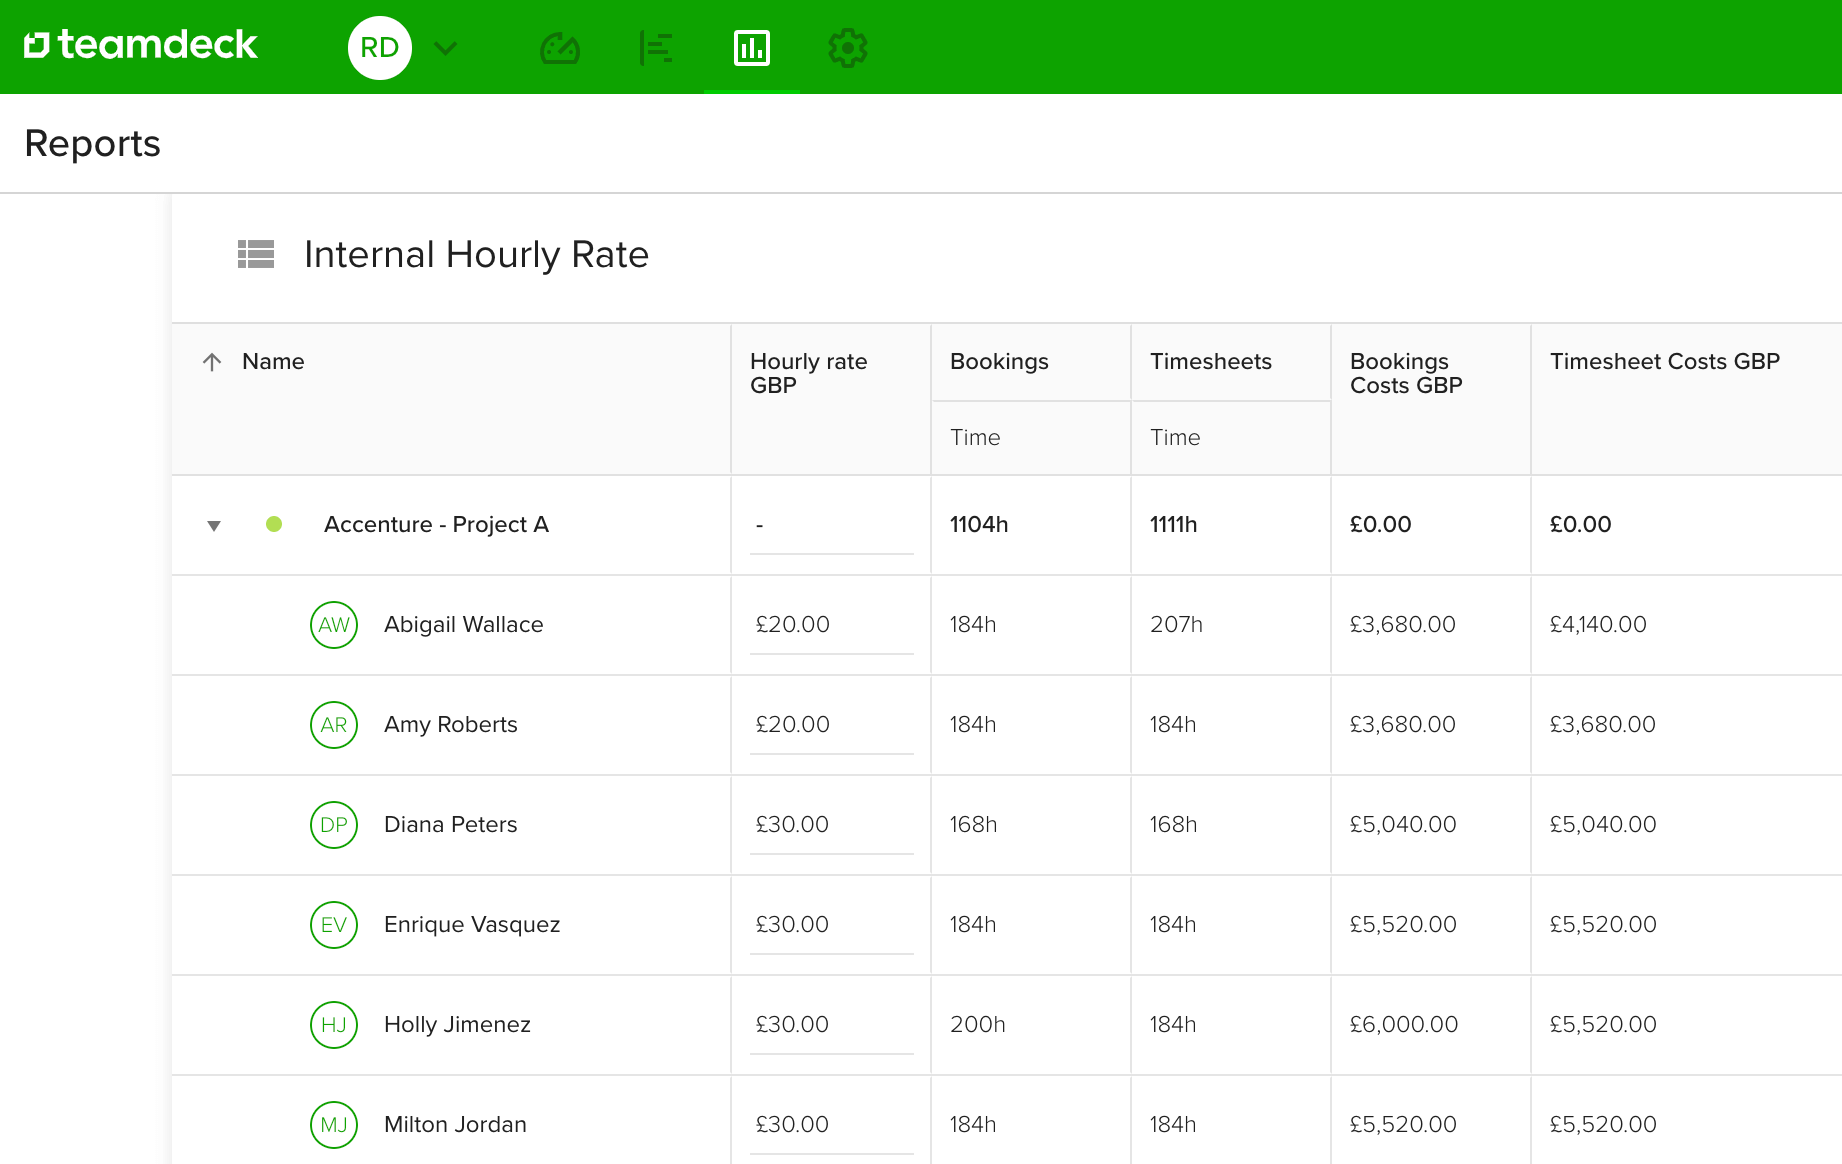This screenshot has height=1164, width=1842.
Task: Click the Timesheets column header
Action: (1211, 361)
